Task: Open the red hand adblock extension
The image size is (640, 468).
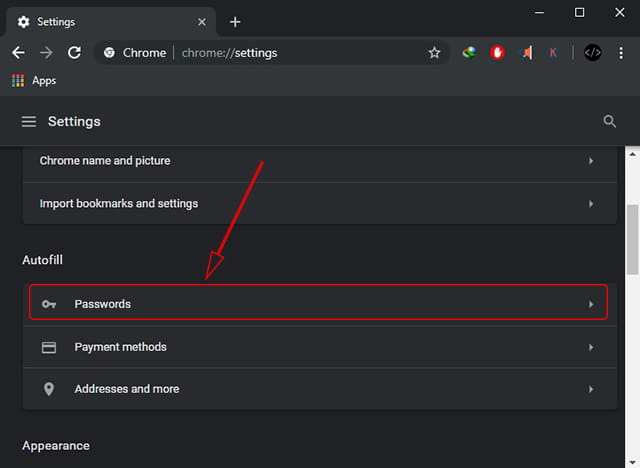Action: click(497, 53)
